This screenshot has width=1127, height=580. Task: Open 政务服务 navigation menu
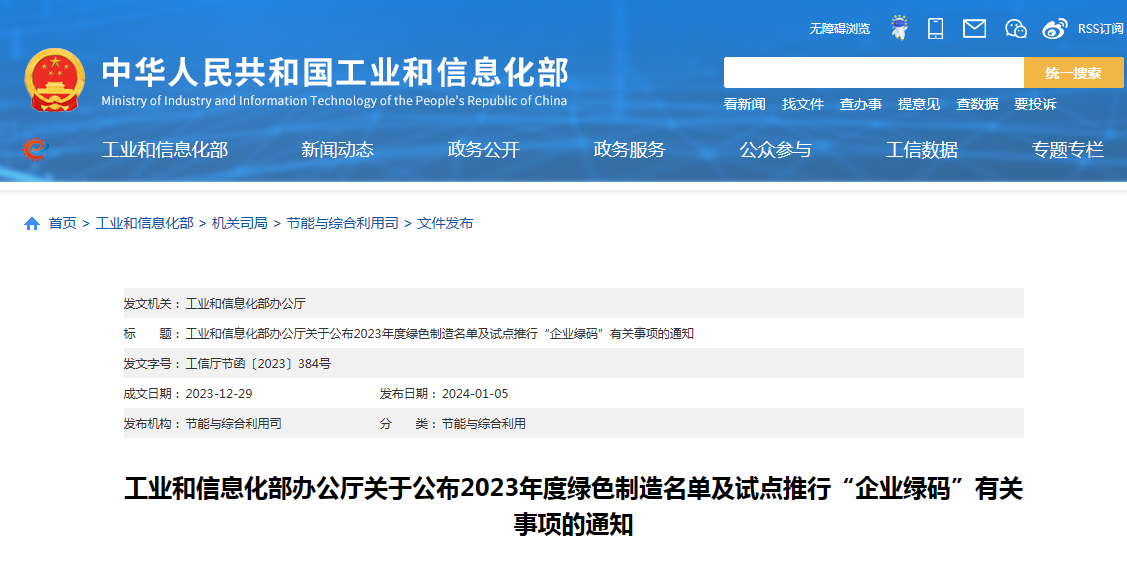click(630, 149)
